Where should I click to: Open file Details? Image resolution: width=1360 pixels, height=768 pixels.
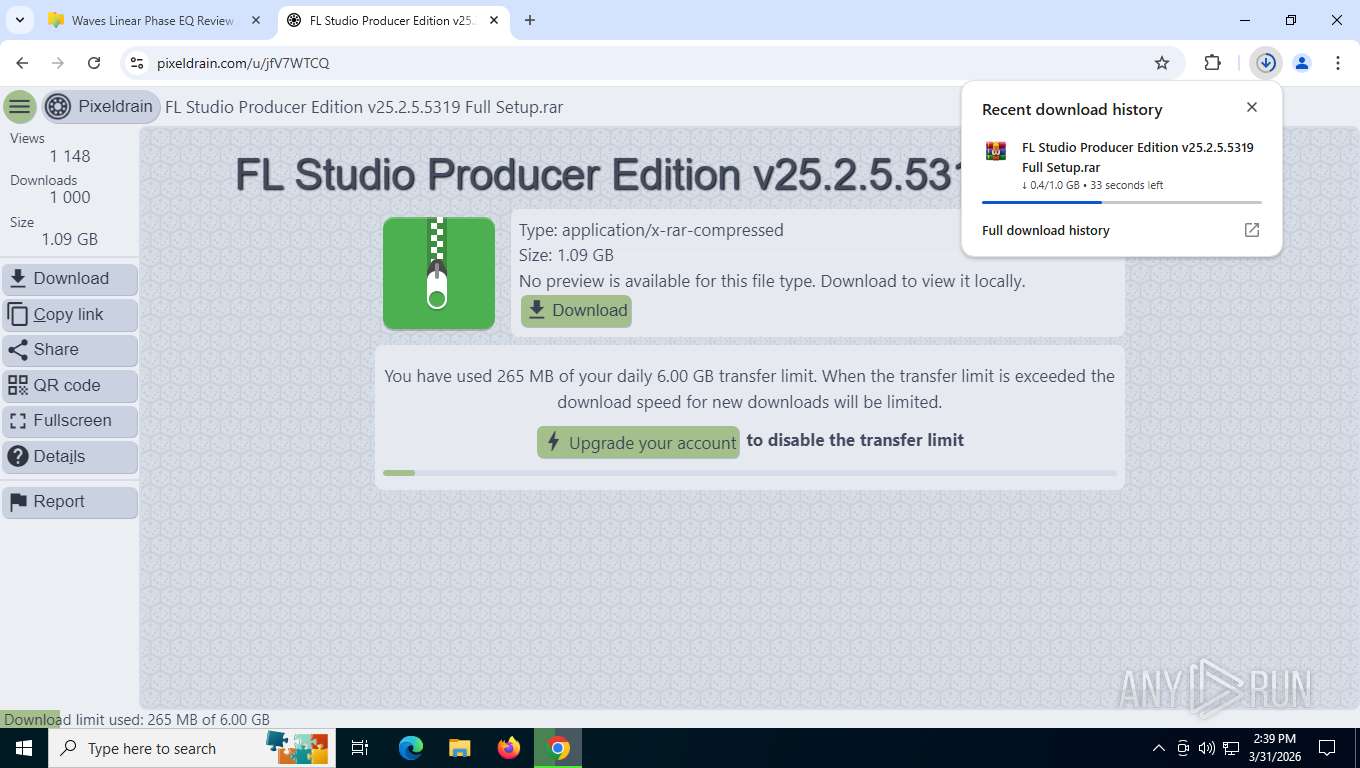tap(70, 457)
